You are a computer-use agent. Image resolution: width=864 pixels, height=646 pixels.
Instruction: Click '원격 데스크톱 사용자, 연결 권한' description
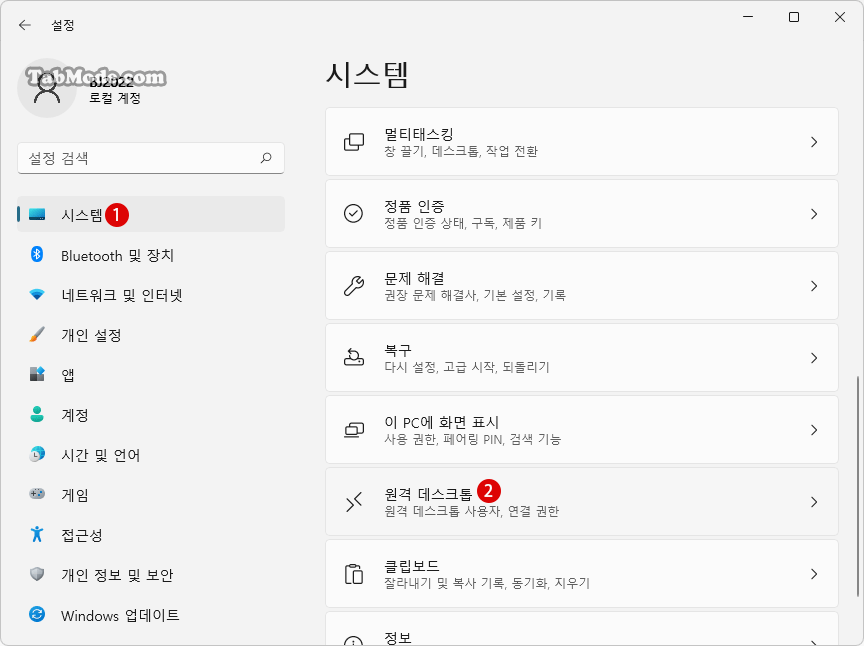tap(472, 511)
